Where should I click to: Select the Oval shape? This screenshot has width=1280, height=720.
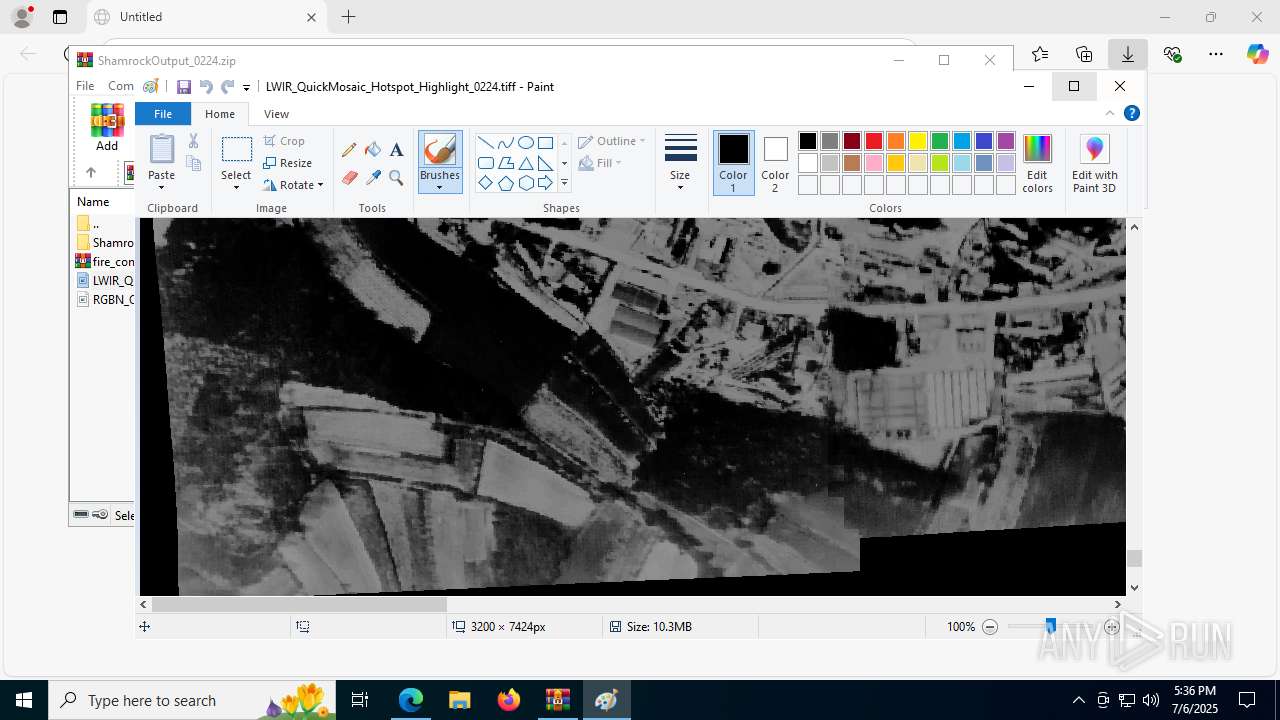coord(525,142)
